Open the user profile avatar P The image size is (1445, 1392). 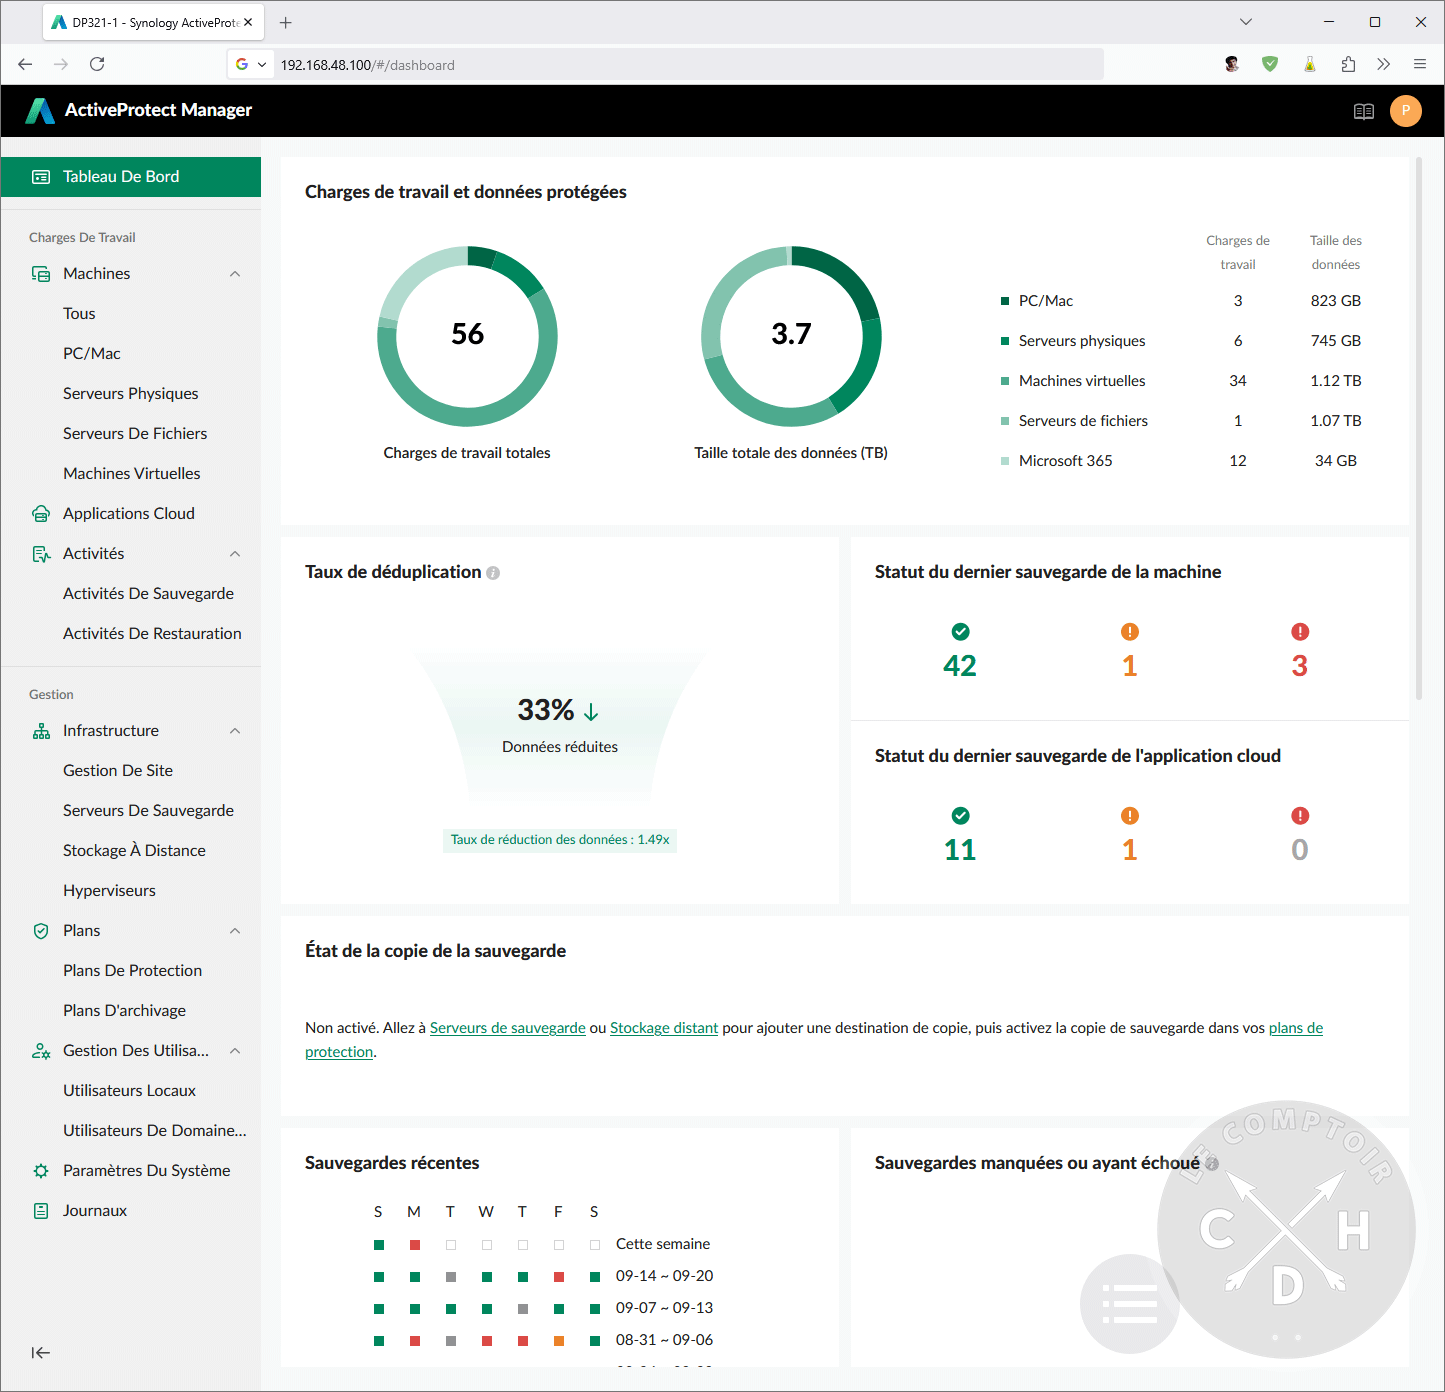(x=1406, y=111)
